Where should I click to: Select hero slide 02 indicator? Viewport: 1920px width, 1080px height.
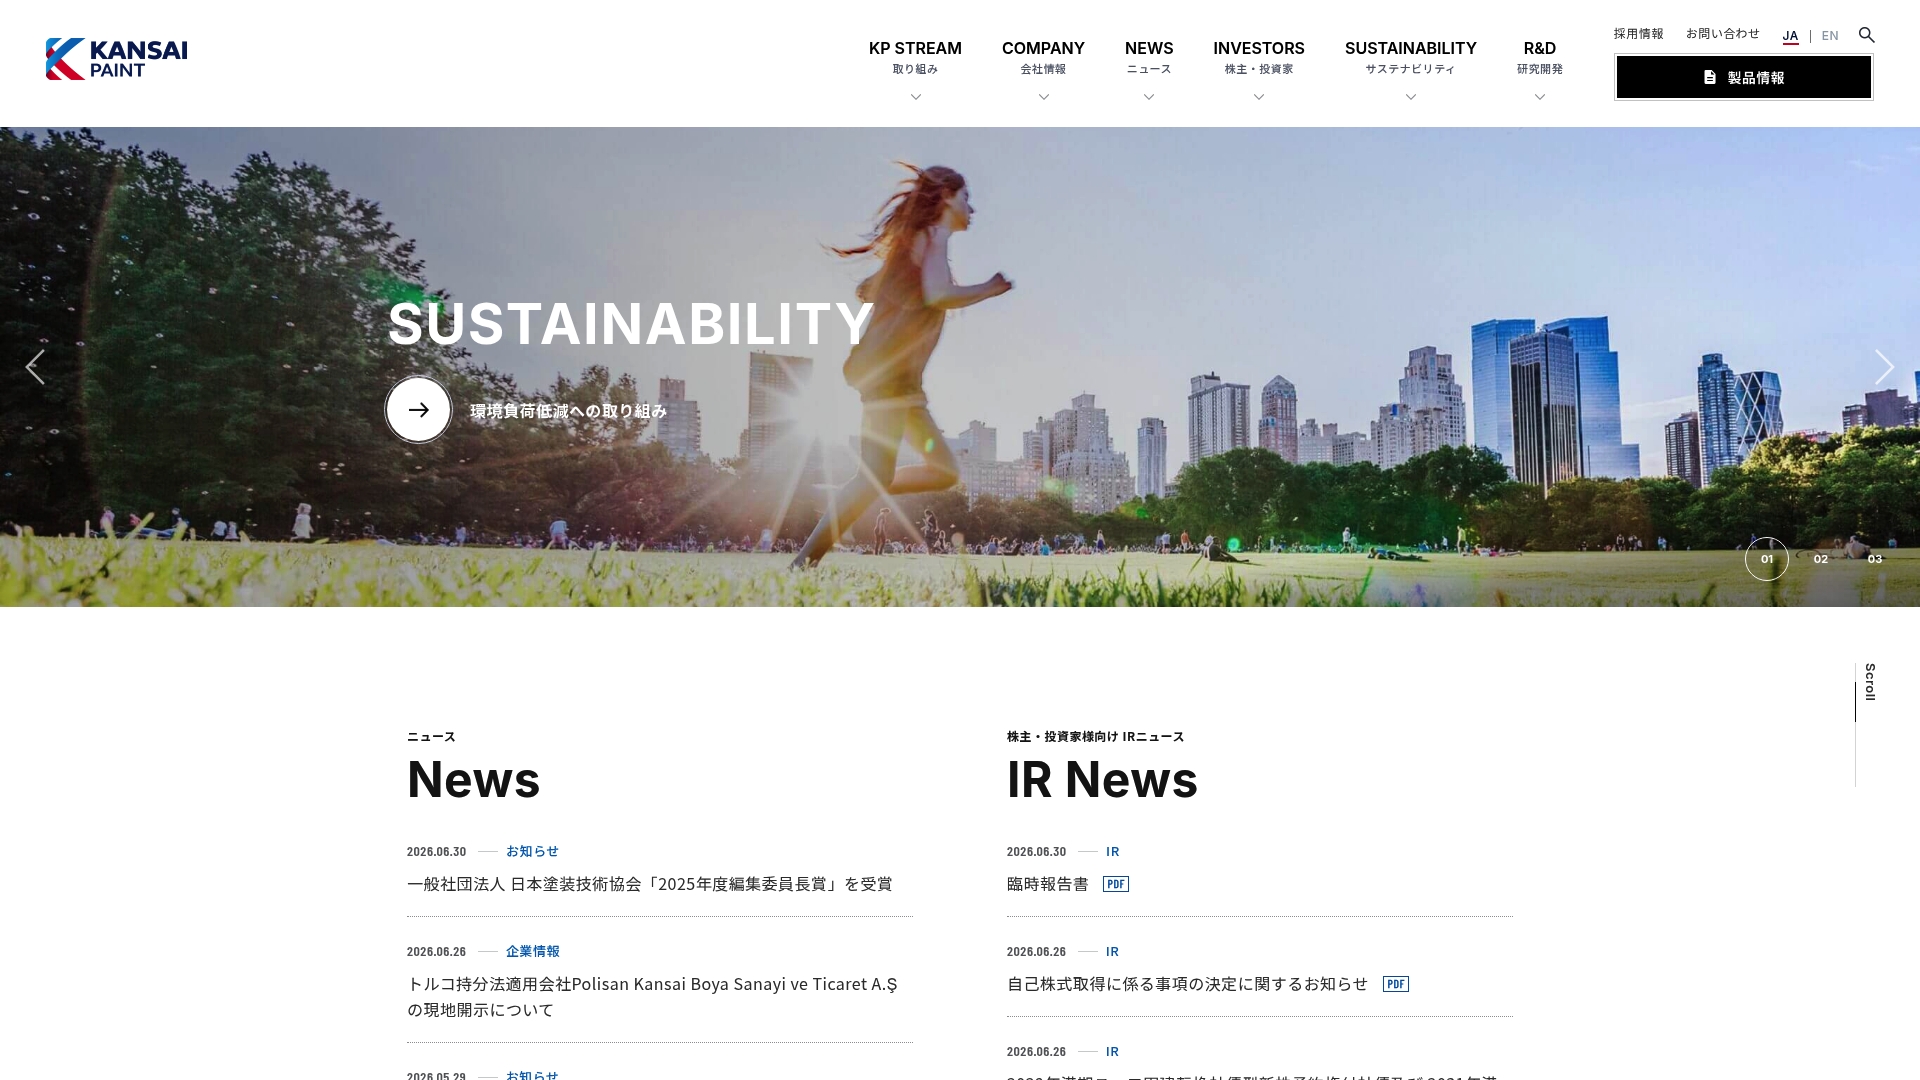[1821, 559]
